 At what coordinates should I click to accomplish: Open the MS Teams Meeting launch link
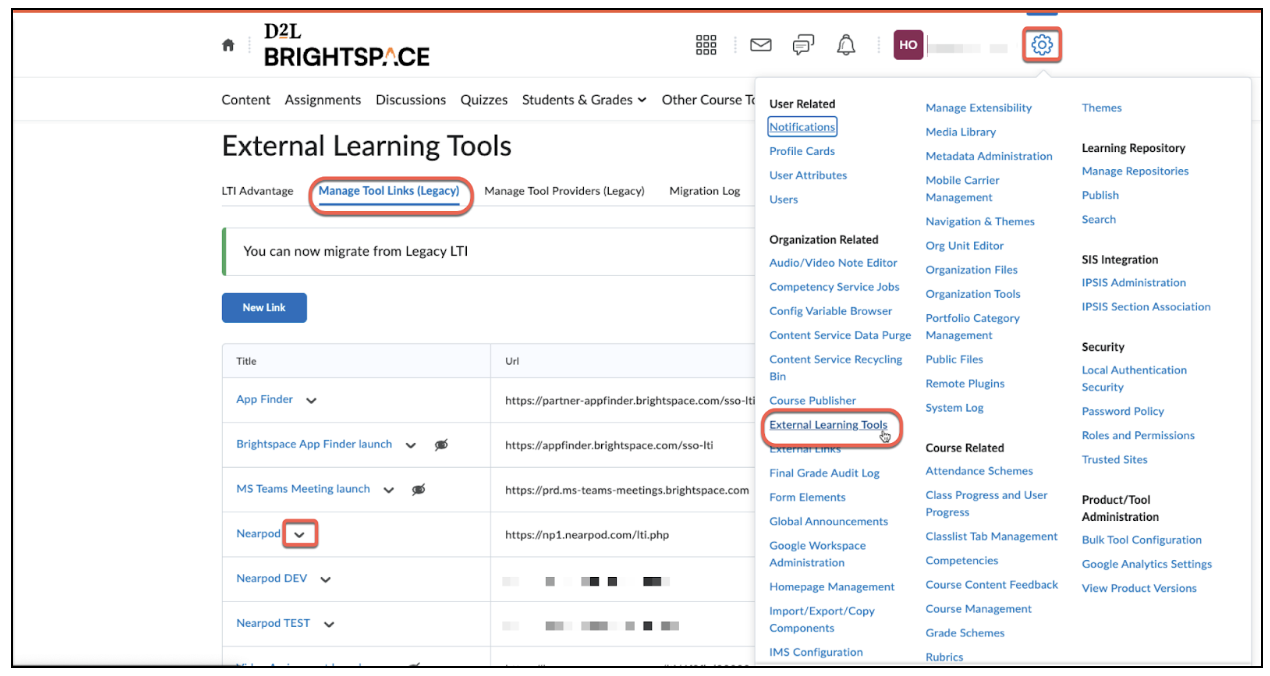point(303,489)
